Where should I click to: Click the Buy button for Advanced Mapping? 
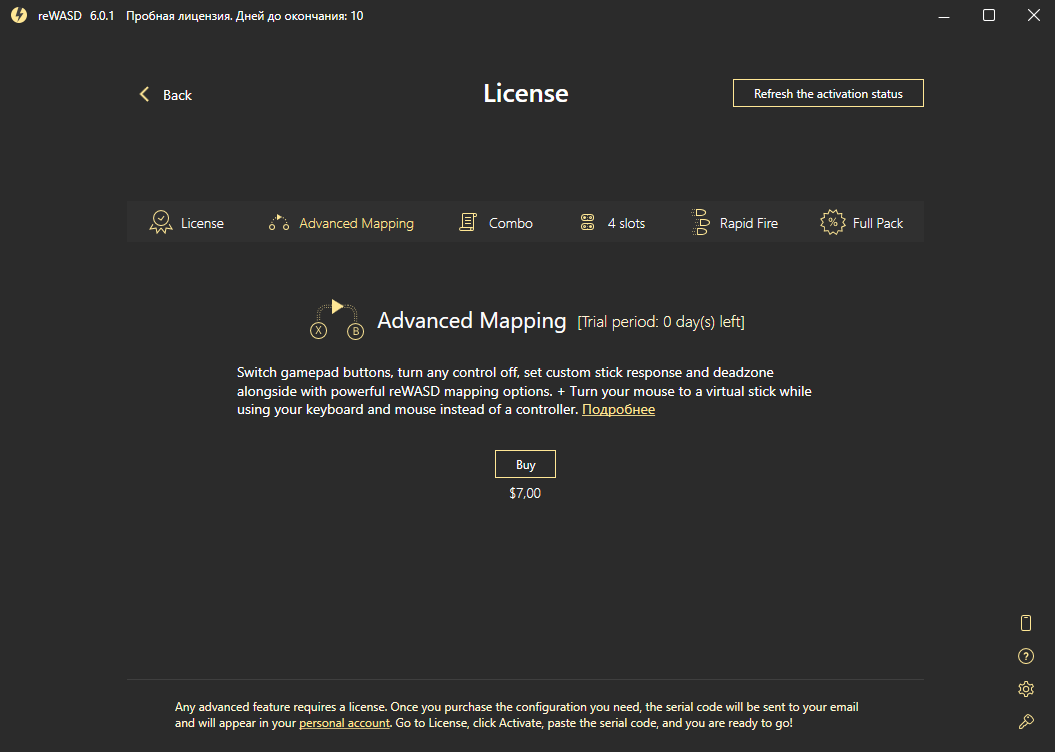click(x=525, y=464)
